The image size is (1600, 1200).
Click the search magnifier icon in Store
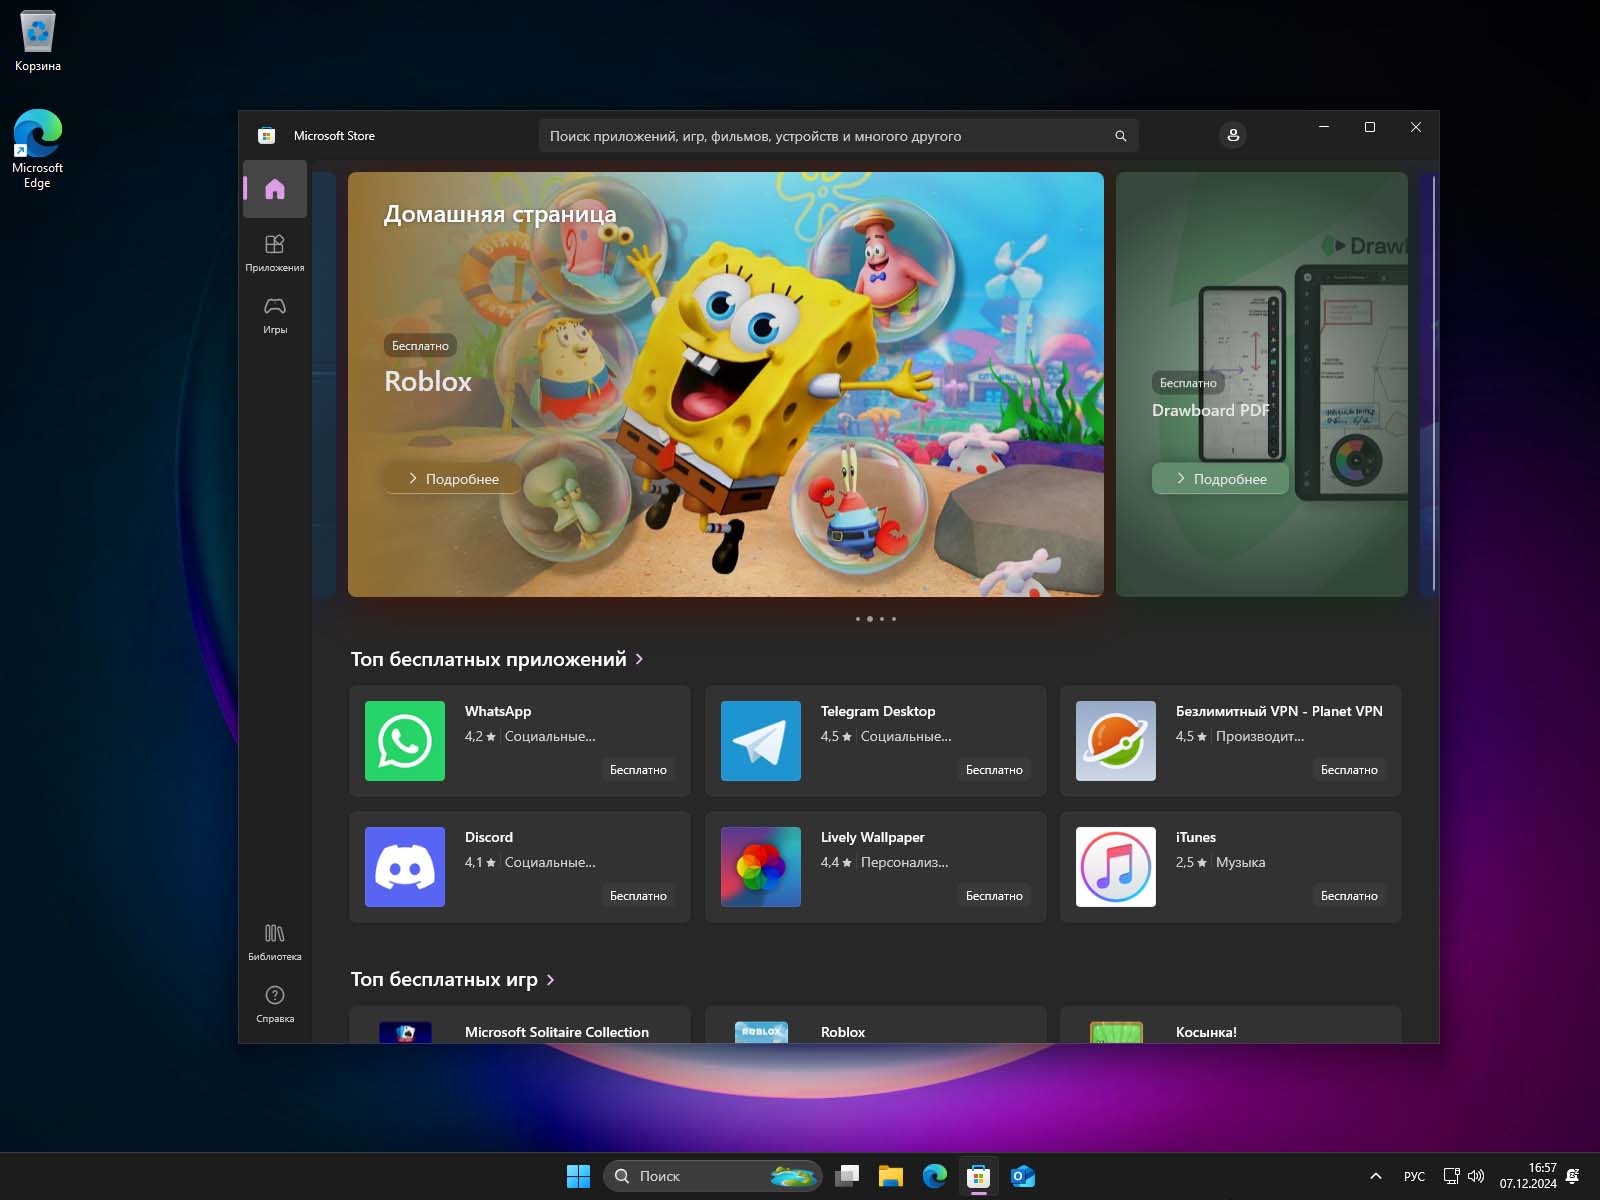1120,136
